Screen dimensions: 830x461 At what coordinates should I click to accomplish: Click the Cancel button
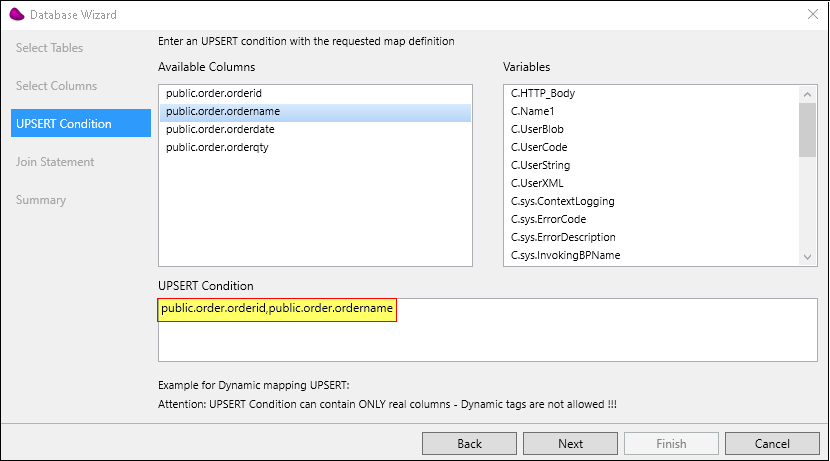point(772,444)
